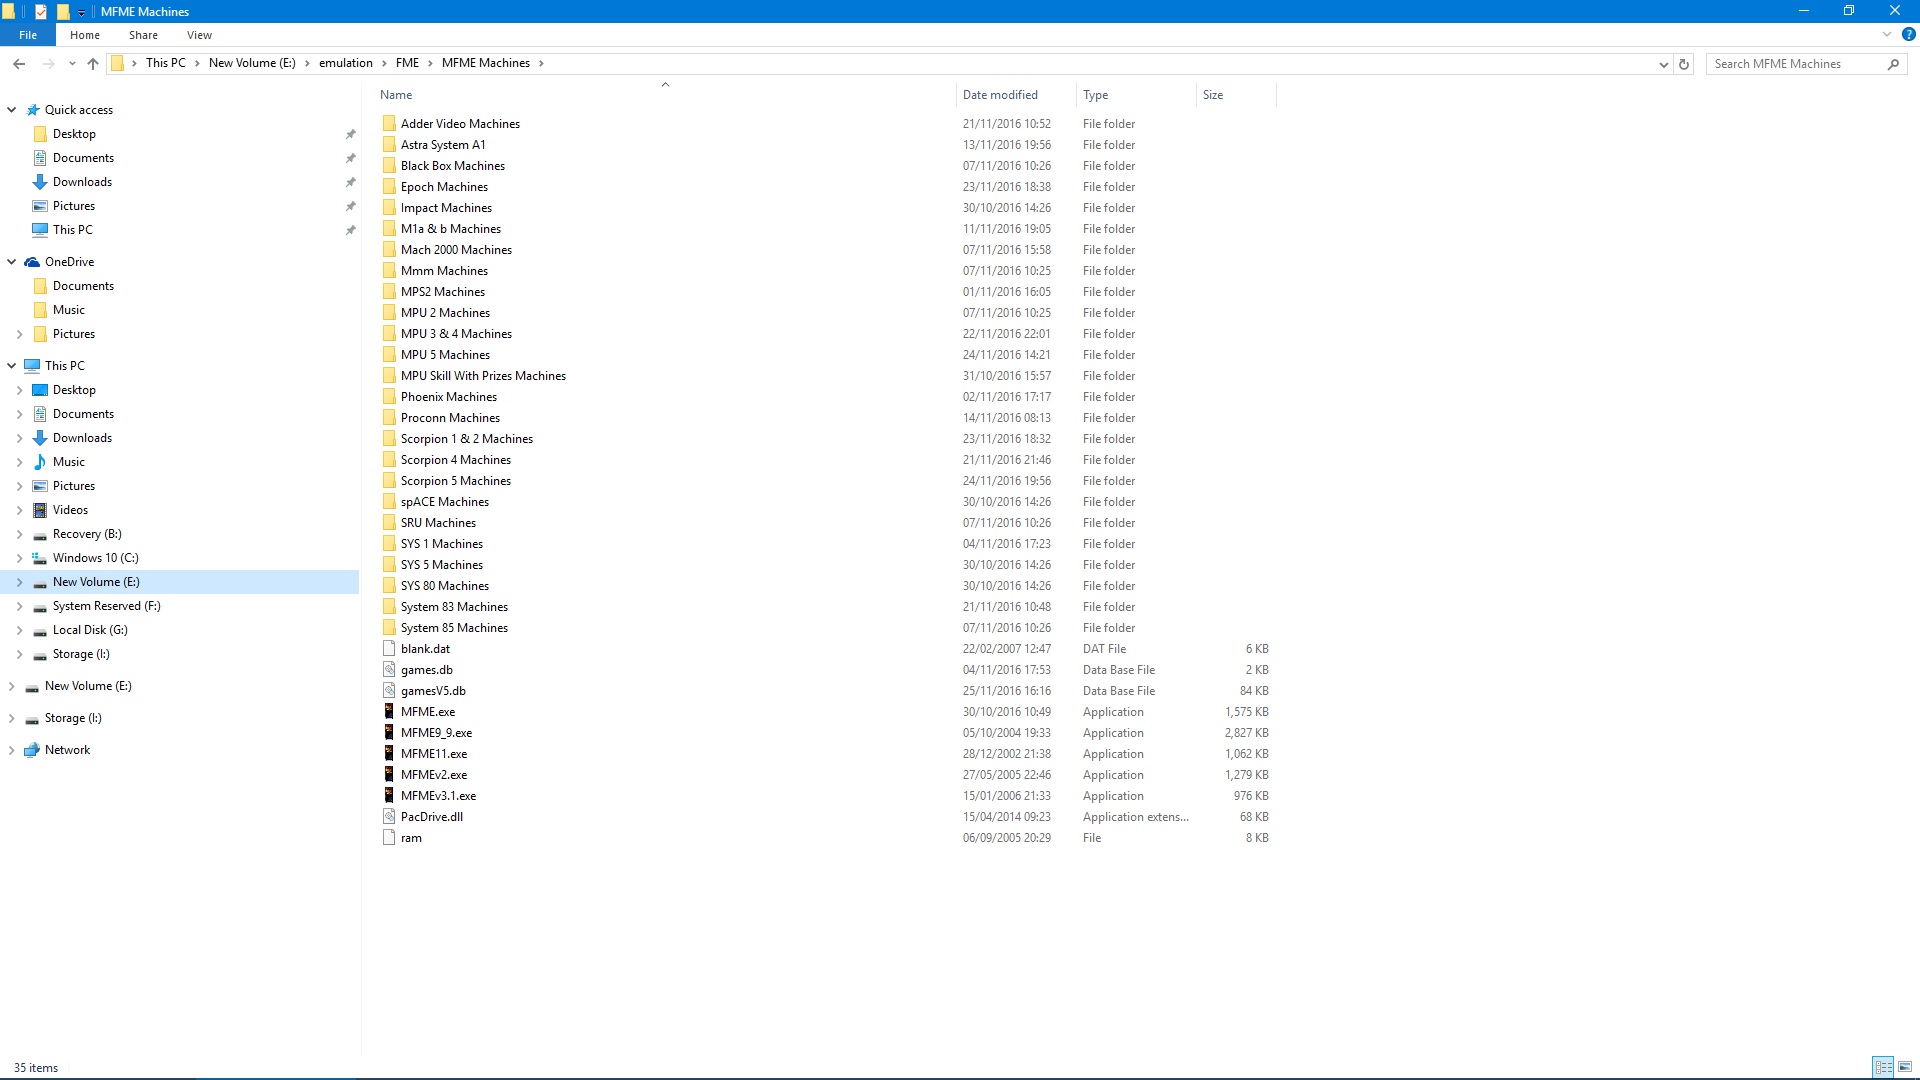
Task: Switch to the View ribbon tab
Action: 199,35
